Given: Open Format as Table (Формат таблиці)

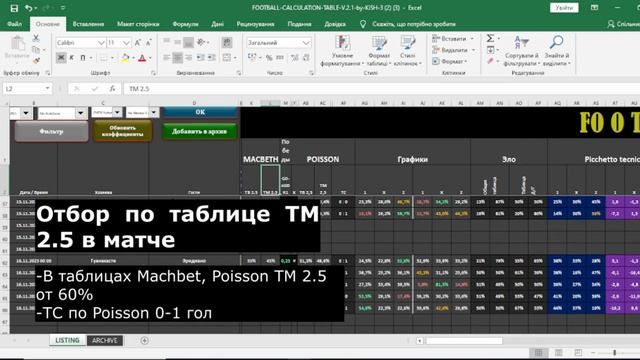Looking at the screenshot, I should [x=379, y=51].
